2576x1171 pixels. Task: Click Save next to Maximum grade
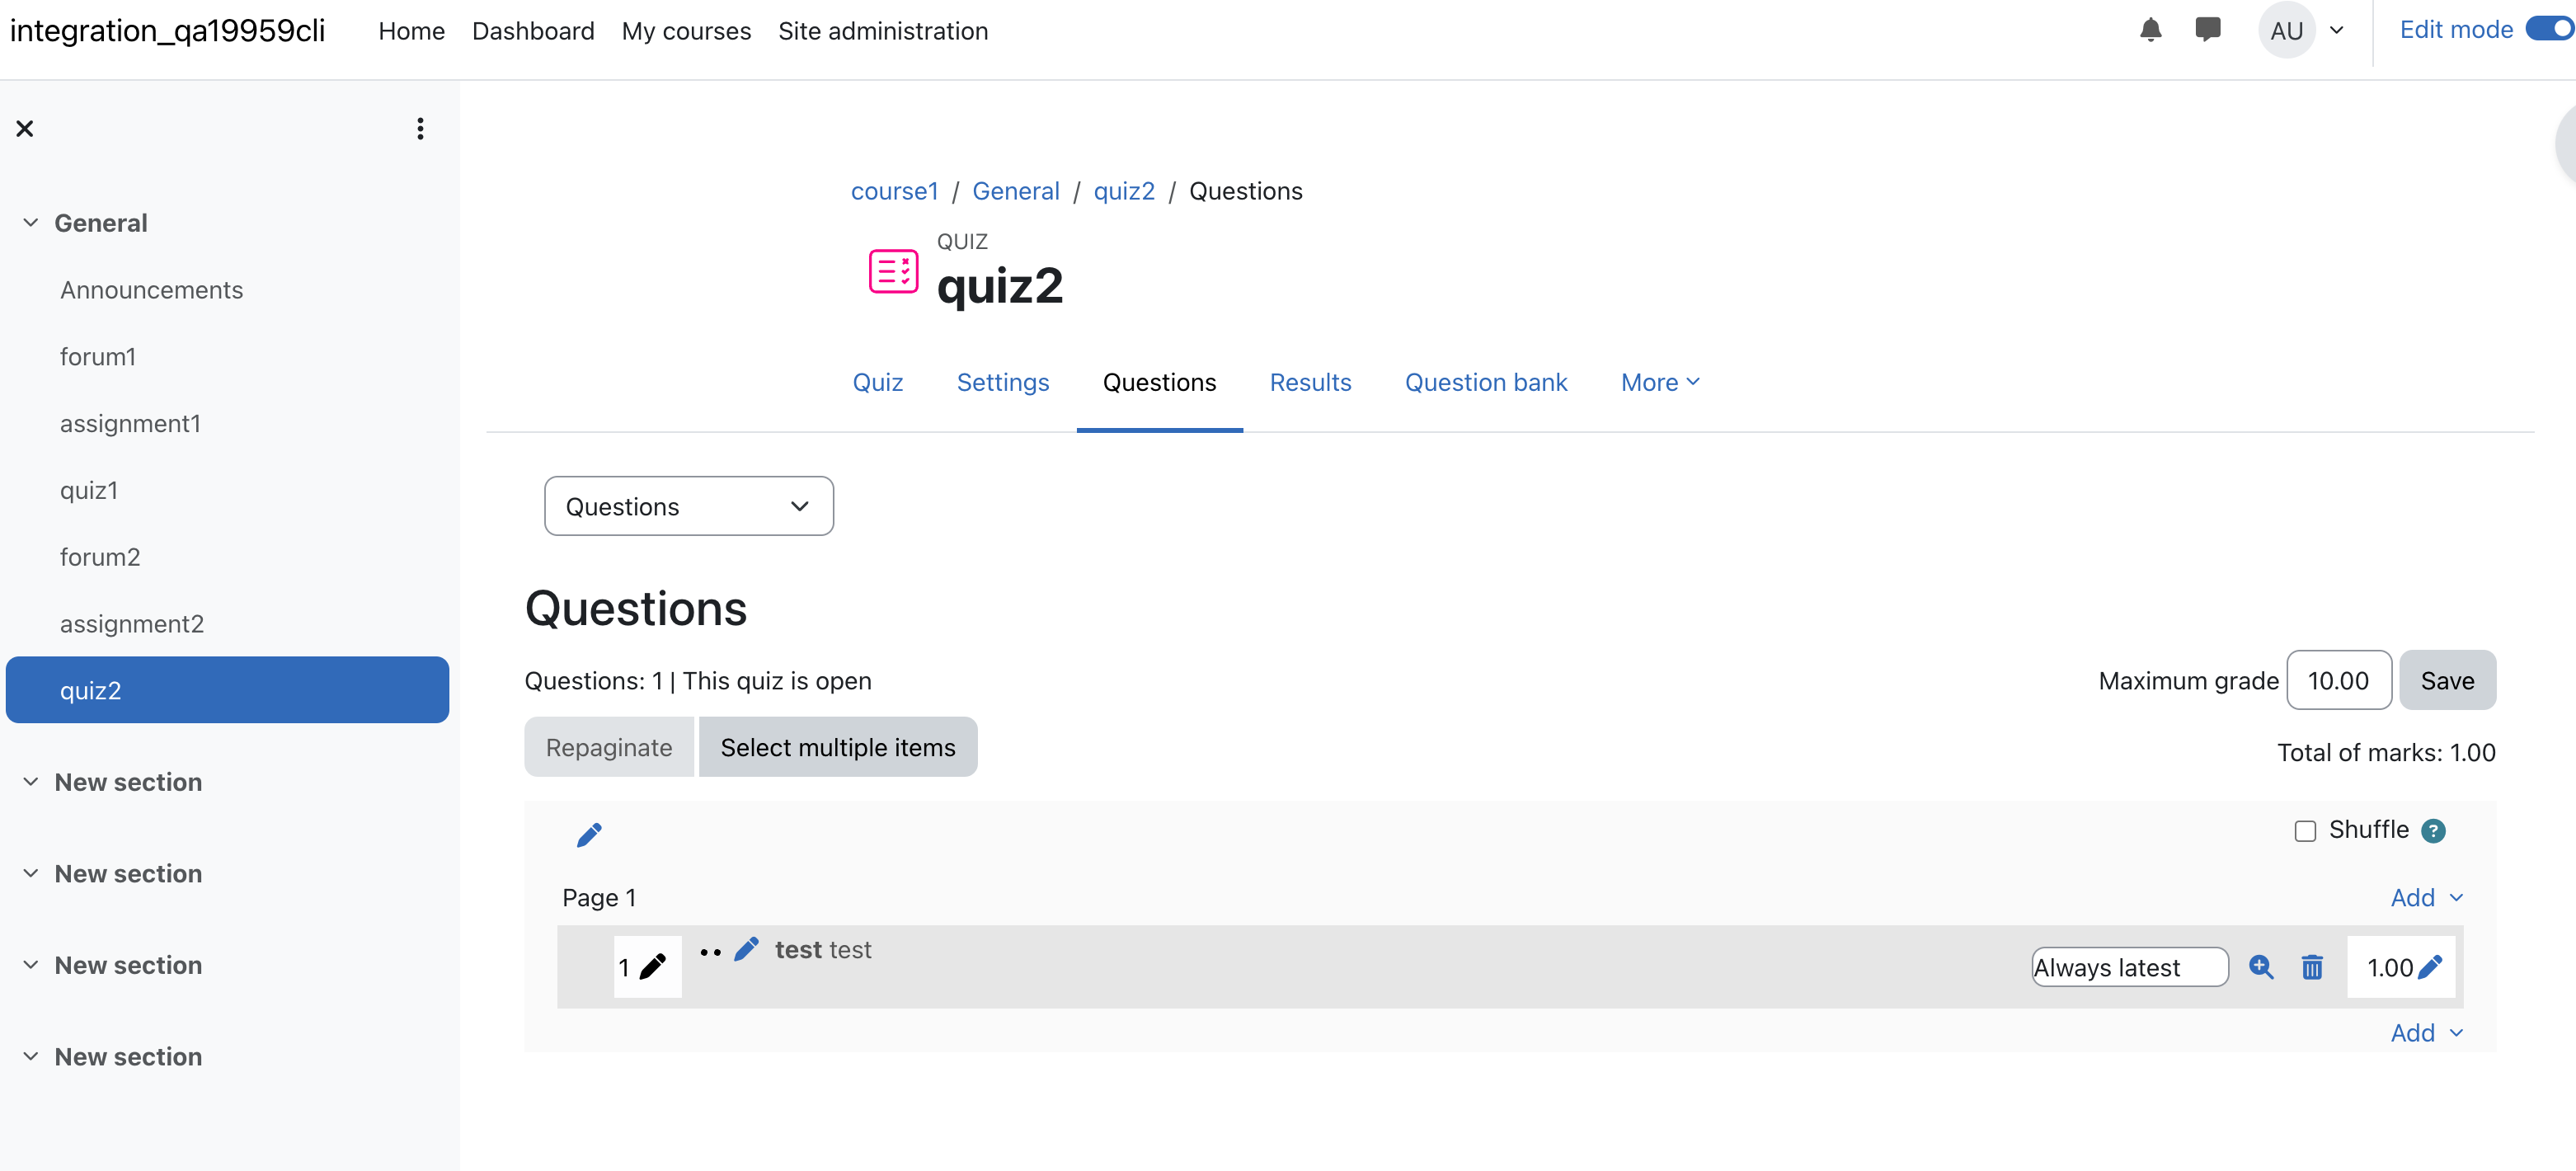coord(2447,680)
